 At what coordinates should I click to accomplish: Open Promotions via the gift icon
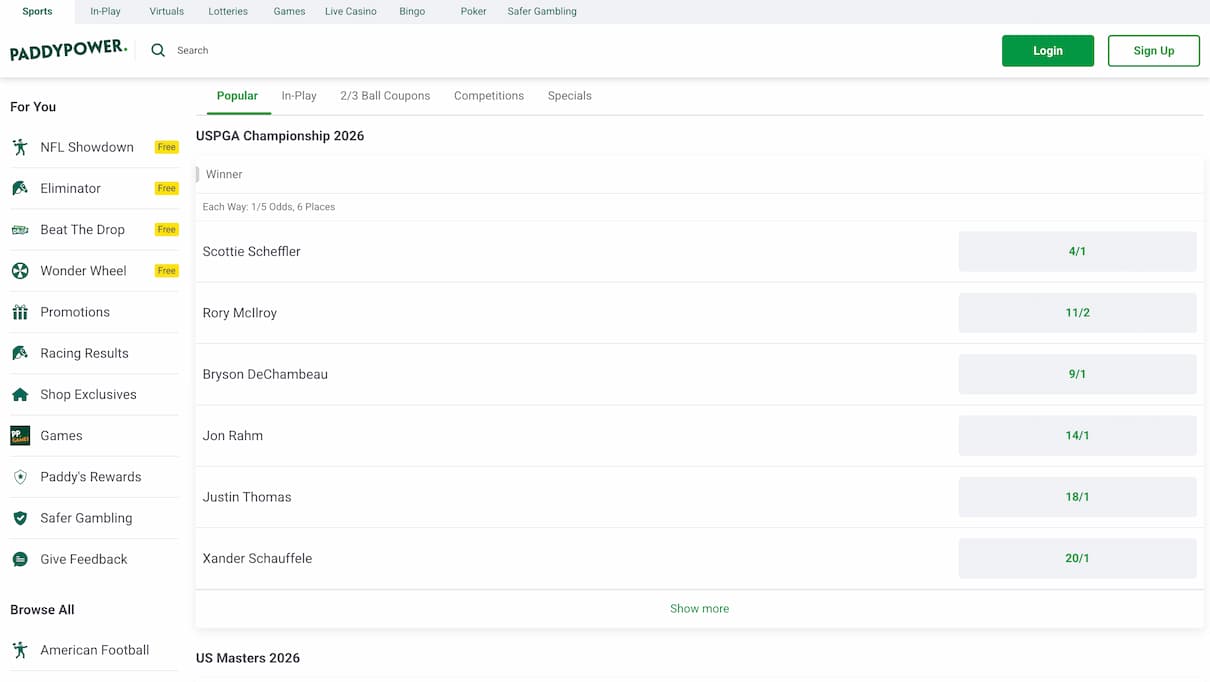pyautogui.click(x=20, y=312)
